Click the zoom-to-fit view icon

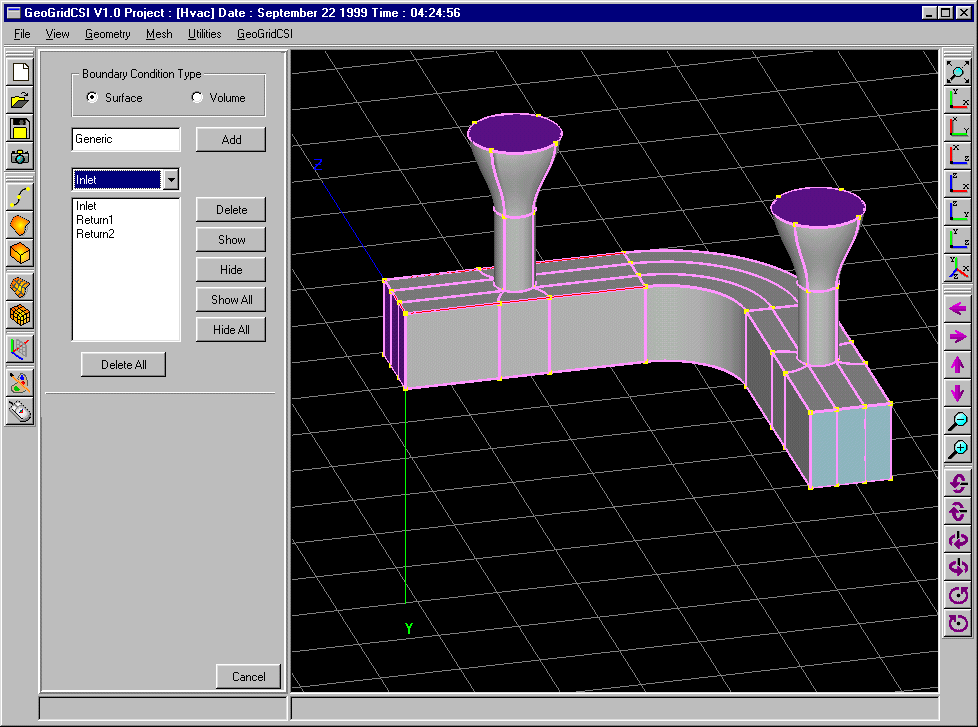958,72
